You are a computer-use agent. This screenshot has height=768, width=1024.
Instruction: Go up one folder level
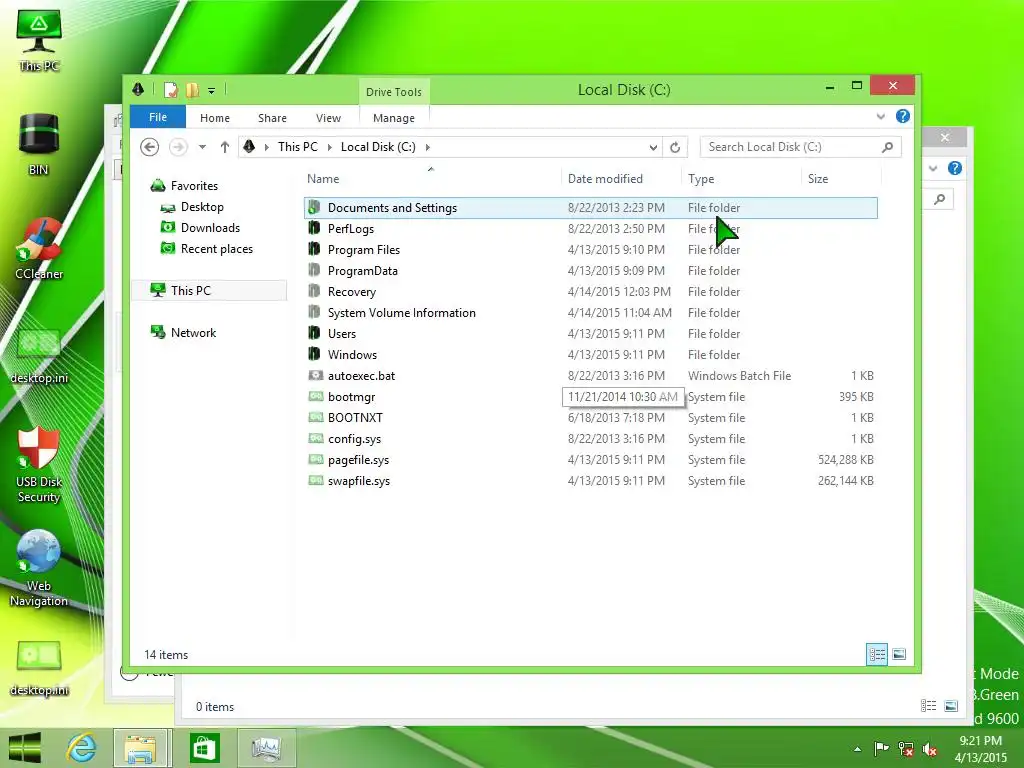225,147
